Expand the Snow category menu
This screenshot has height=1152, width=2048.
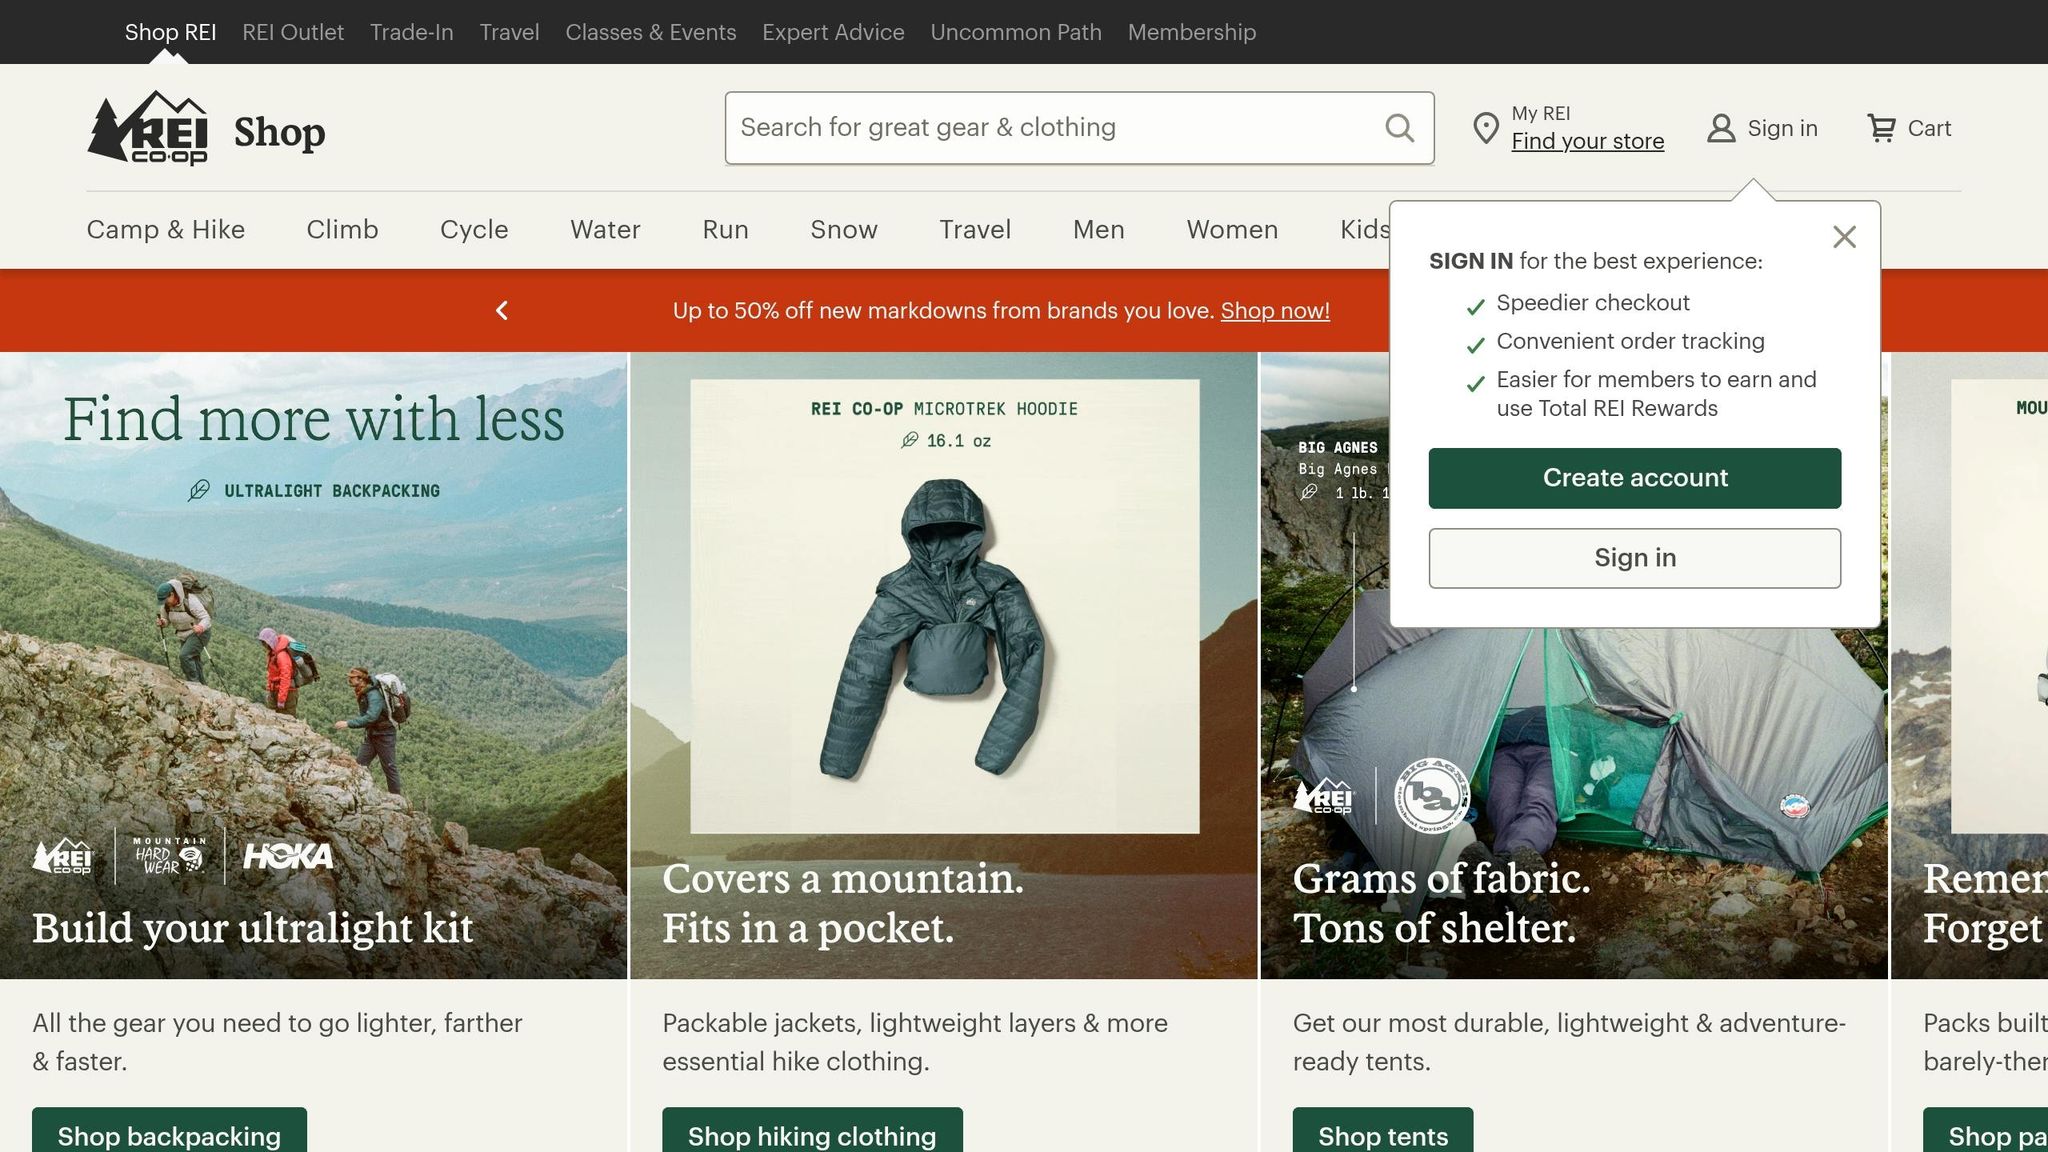843,230
